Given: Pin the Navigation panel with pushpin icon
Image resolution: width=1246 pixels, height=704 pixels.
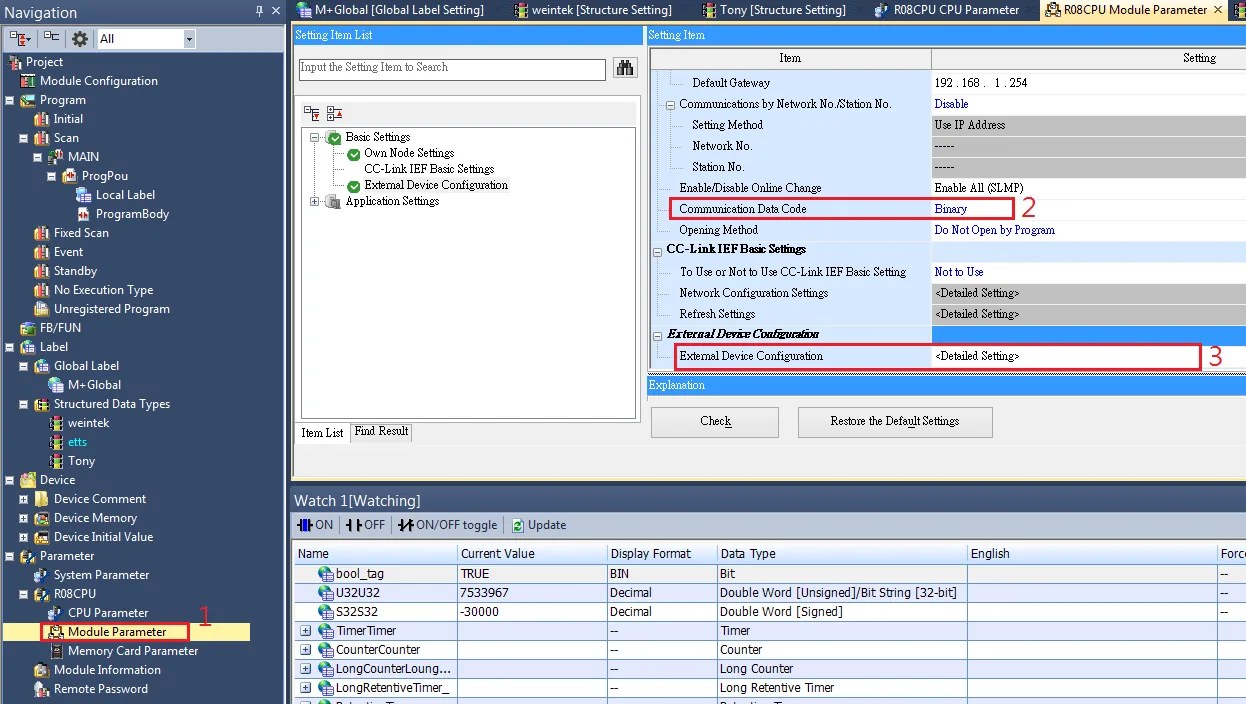Looking at the screenshot, I should 260,12.
